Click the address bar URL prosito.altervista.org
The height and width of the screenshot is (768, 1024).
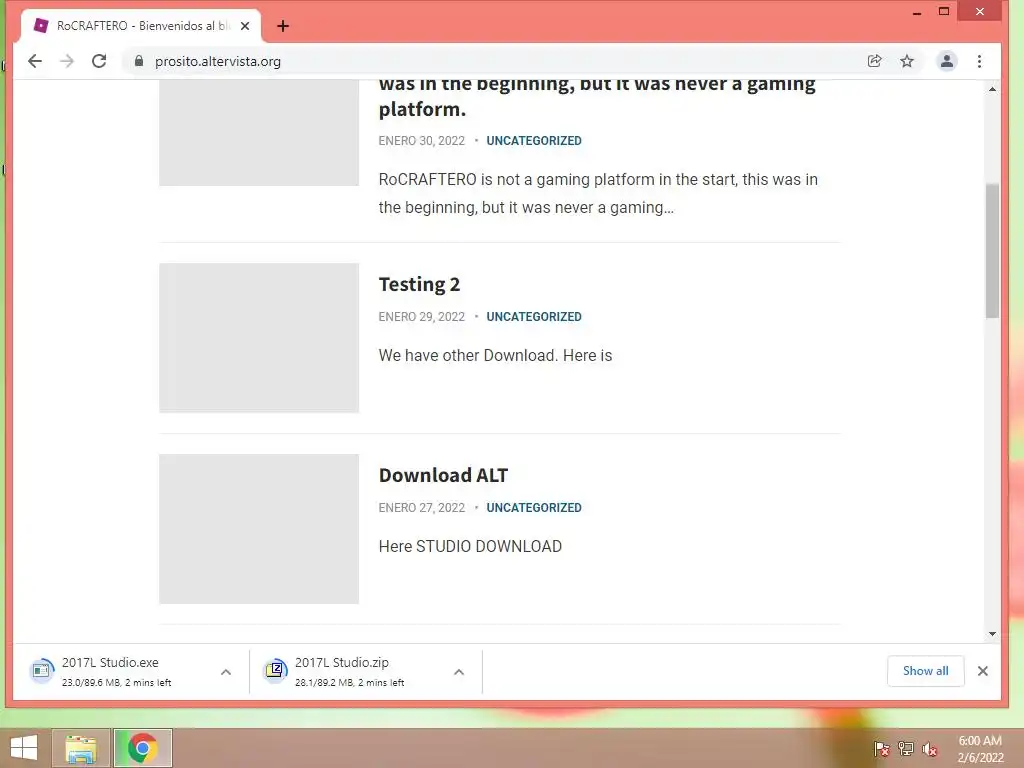click(217, 61)
